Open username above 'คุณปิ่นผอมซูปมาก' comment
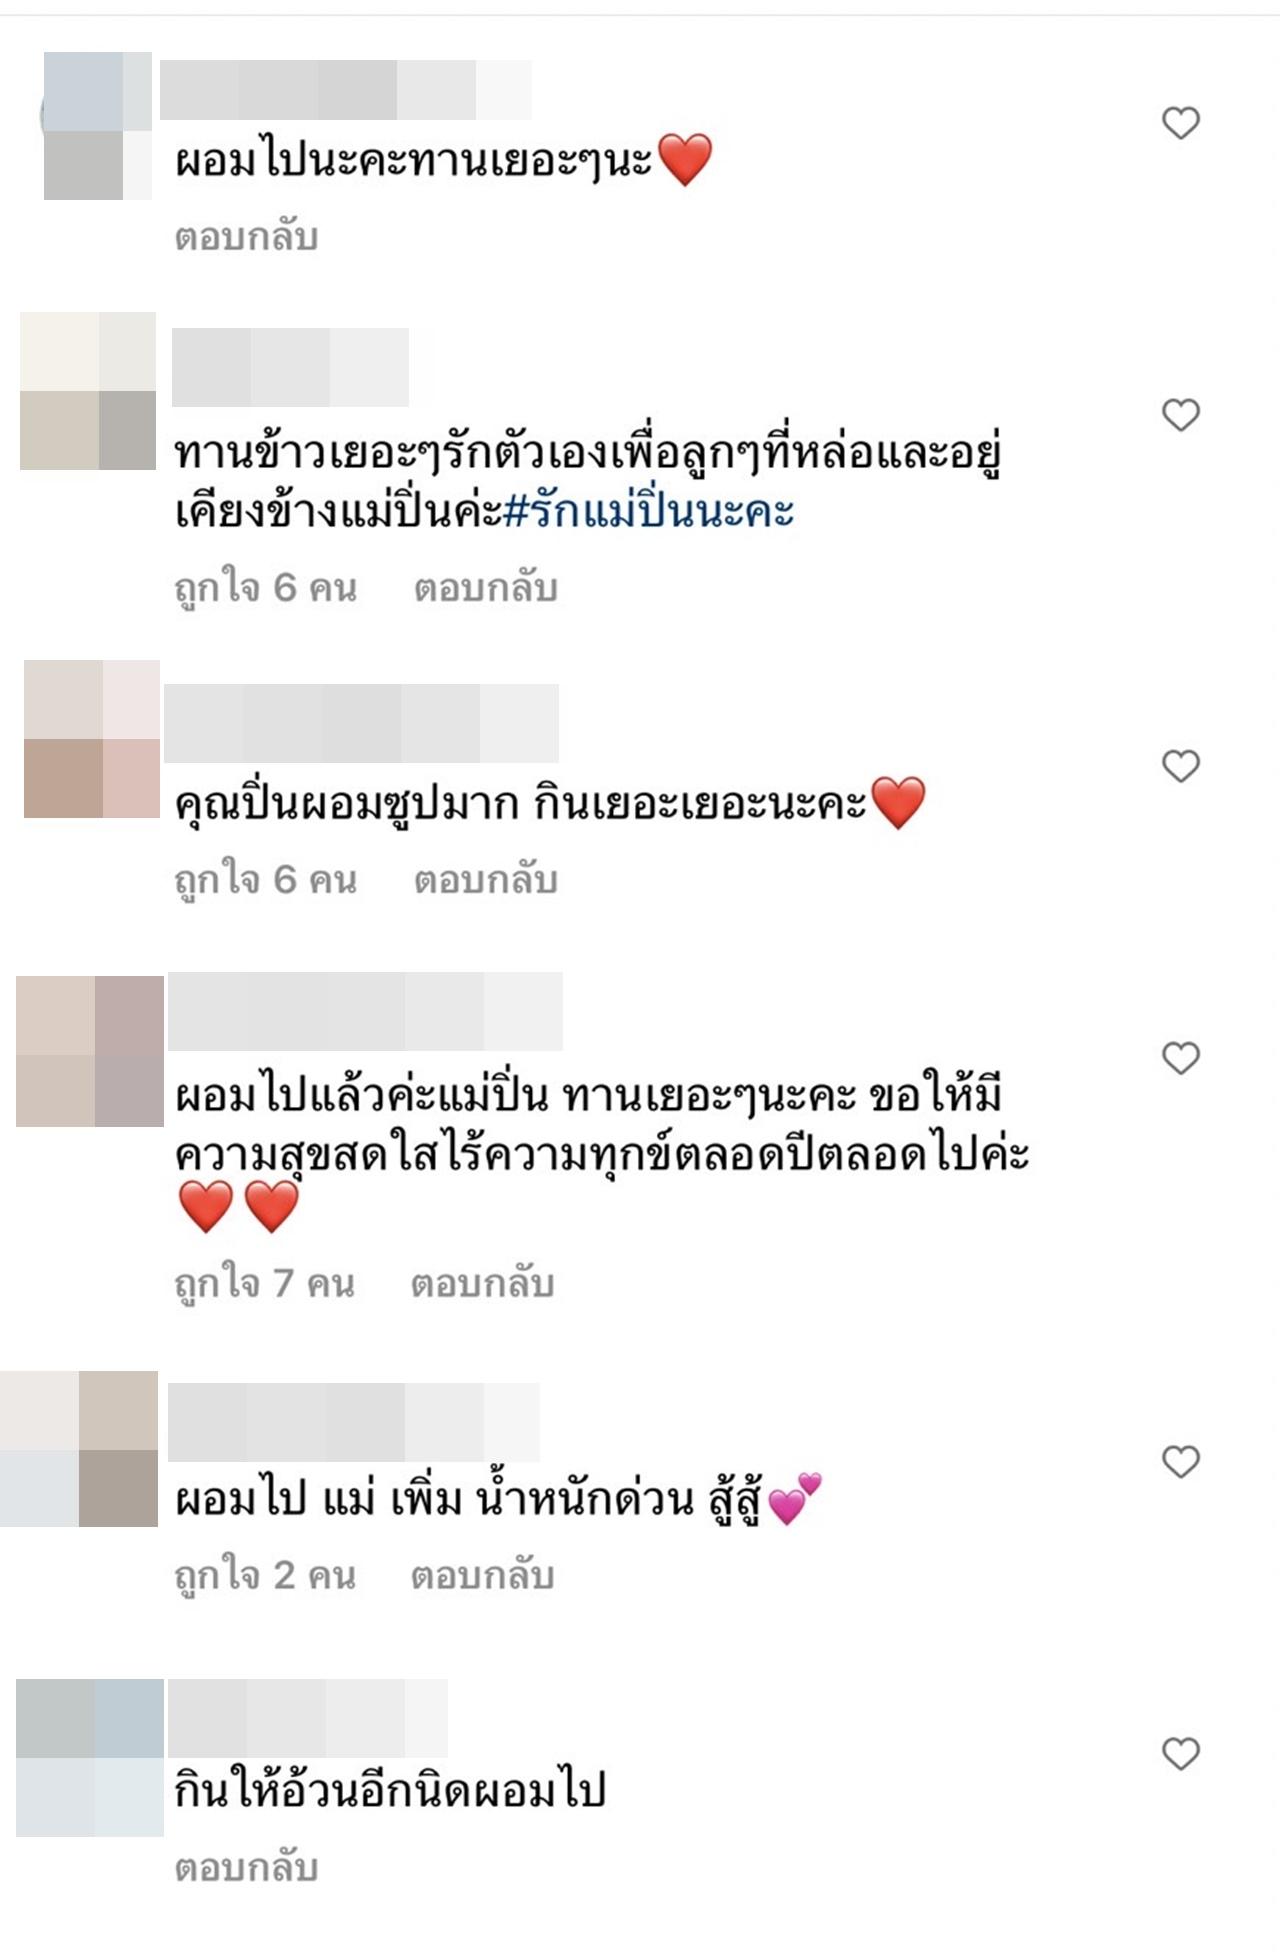1280x1955 pixels. (x=361, y=723)
